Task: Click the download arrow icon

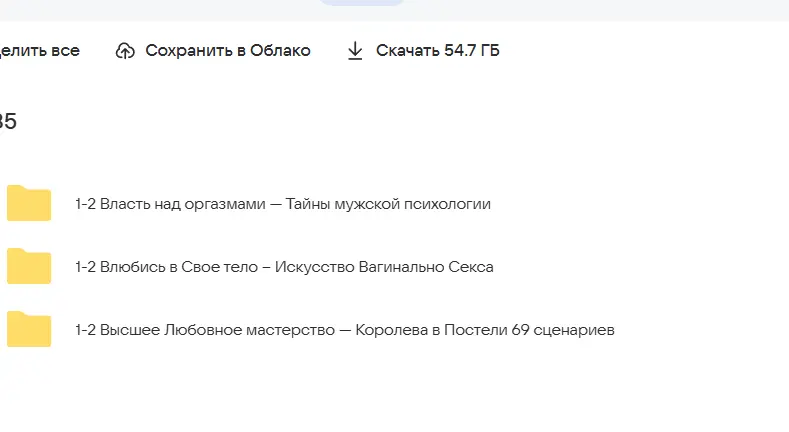Action: pyautogui.click(x=355, y=51)
